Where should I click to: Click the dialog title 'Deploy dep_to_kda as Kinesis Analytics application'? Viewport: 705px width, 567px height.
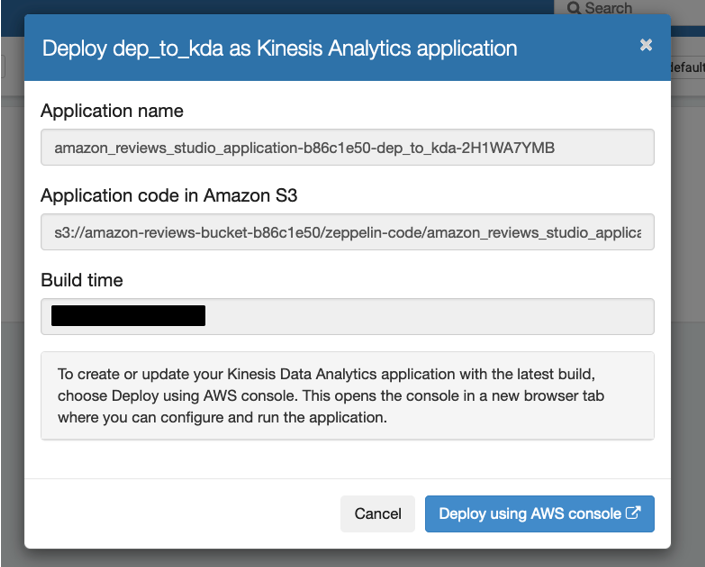coord(279,47)
